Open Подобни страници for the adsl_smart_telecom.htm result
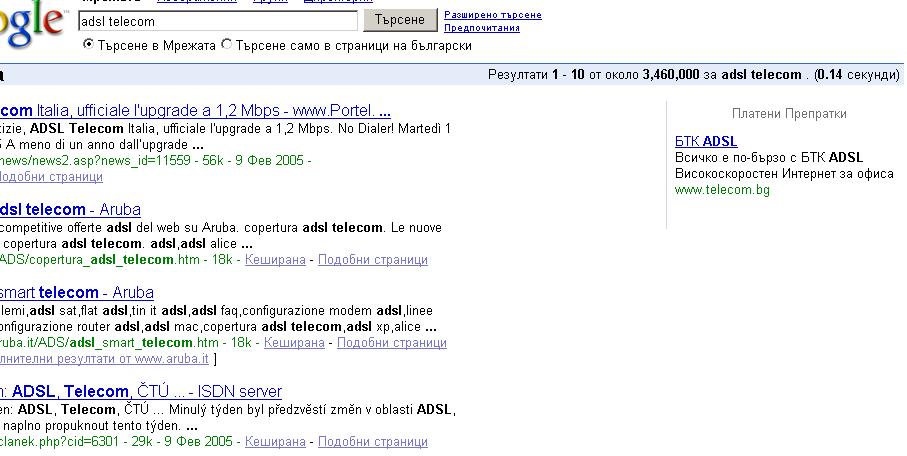 point(392,343)
